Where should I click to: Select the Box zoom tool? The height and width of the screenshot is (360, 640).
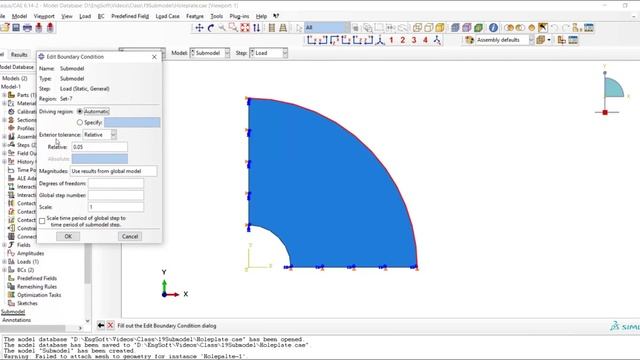click(233, 28)
